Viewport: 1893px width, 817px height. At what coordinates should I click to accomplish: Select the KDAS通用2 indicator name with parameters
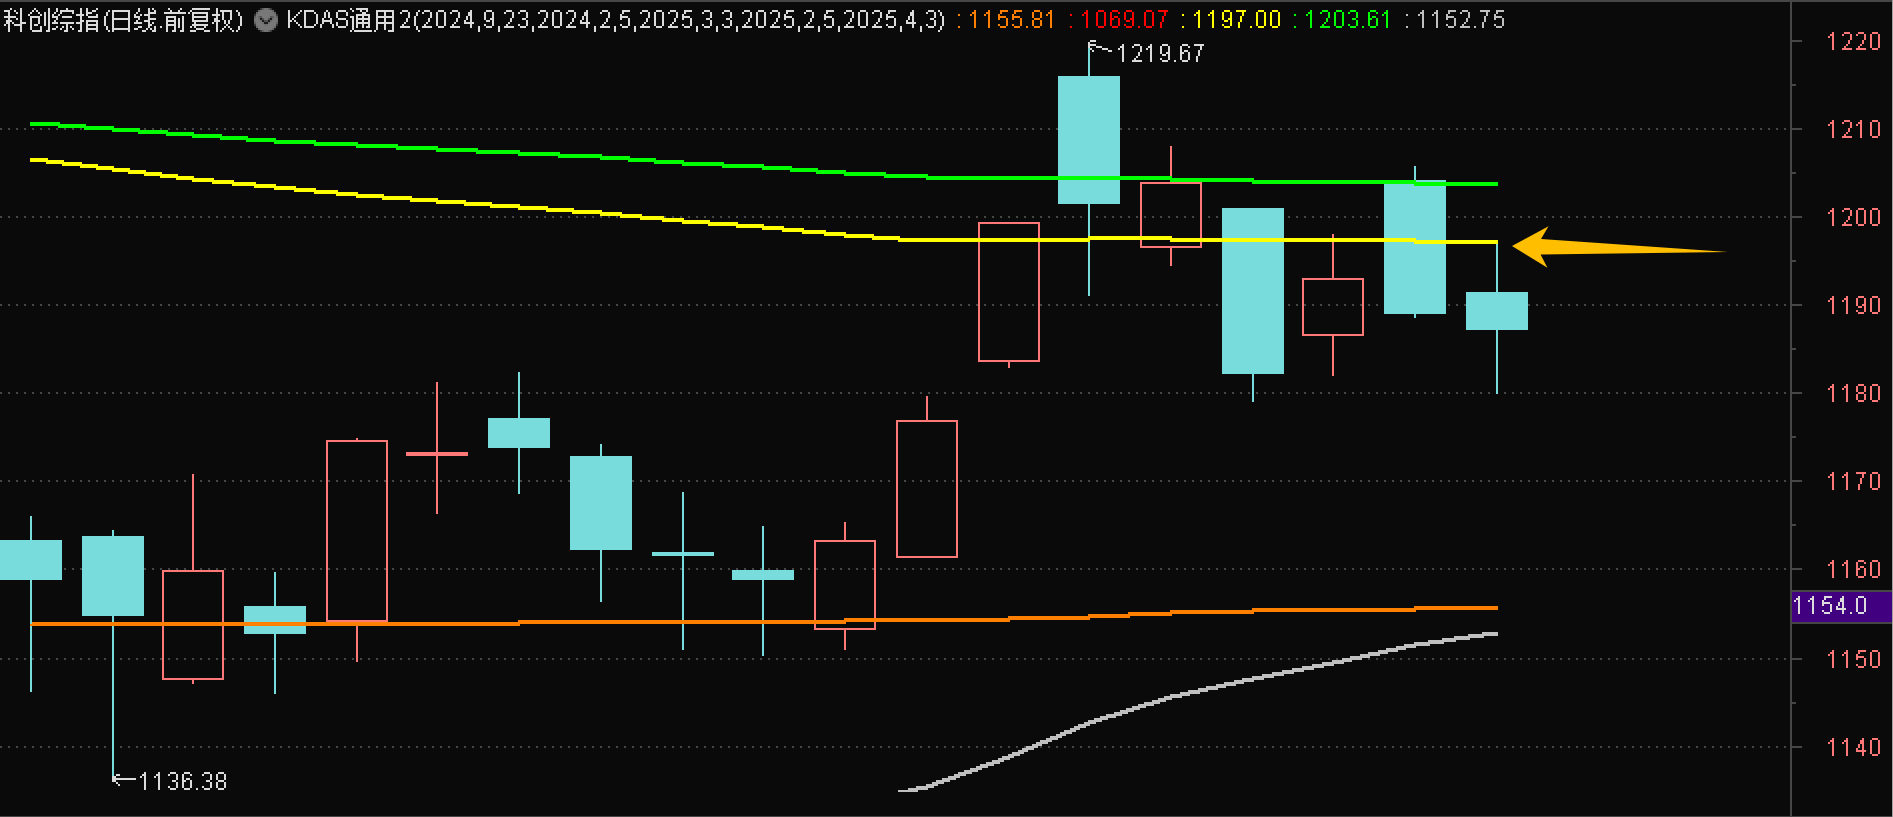tap(615, 20)
